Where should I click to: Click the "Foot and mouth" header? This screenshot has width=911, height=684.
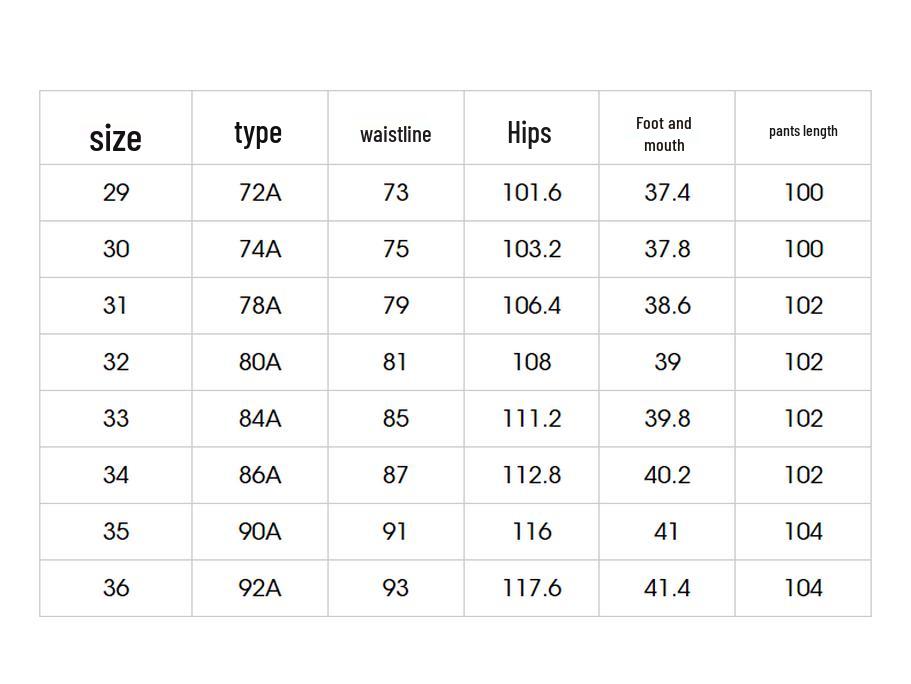[664, 134]
